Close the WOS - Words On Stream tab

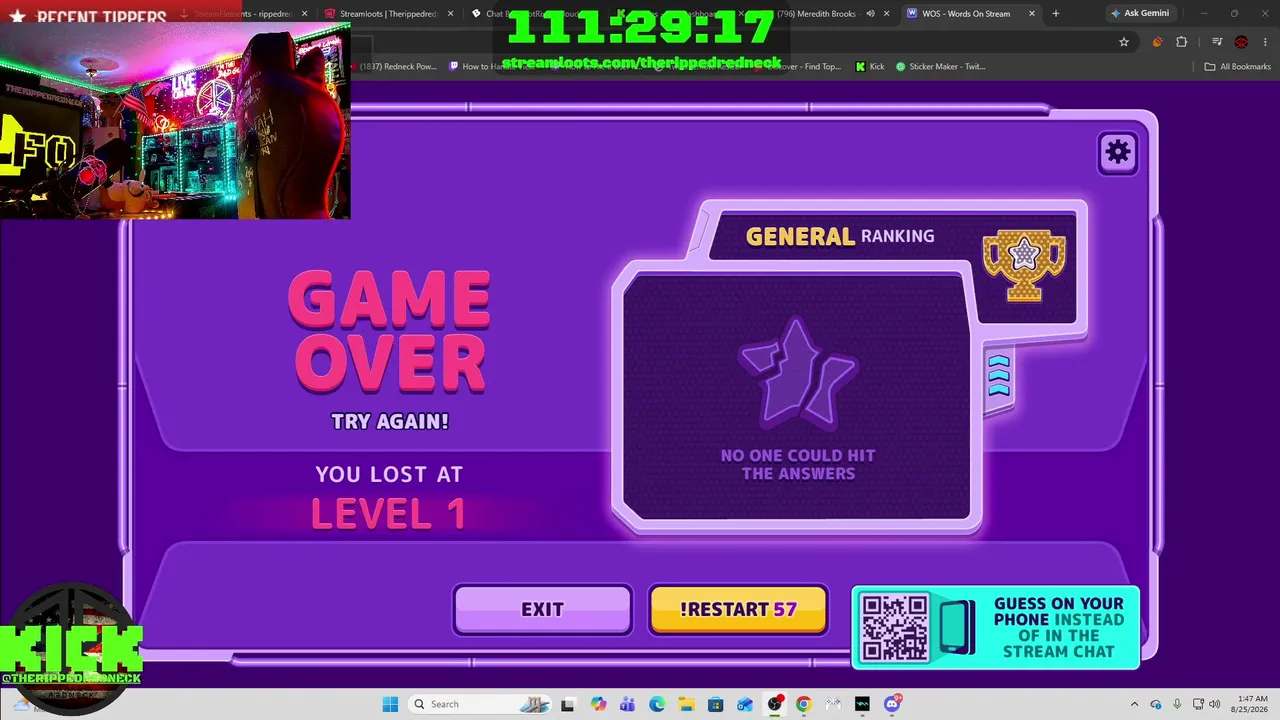1031,14
